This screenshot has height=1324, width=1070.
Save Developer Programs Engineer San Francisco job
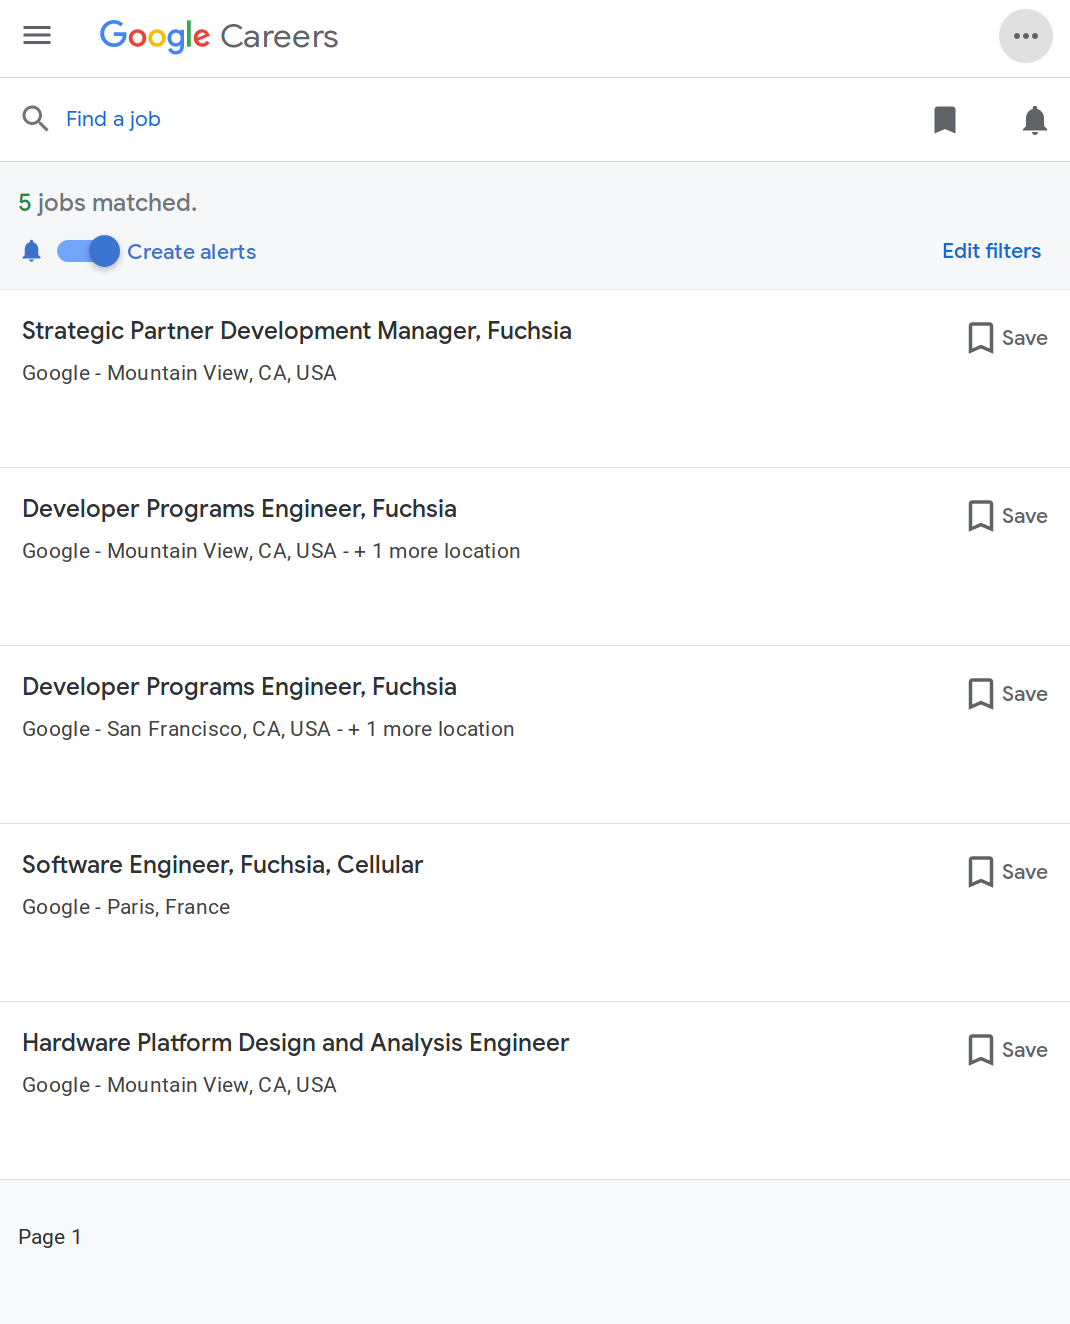1007,694
